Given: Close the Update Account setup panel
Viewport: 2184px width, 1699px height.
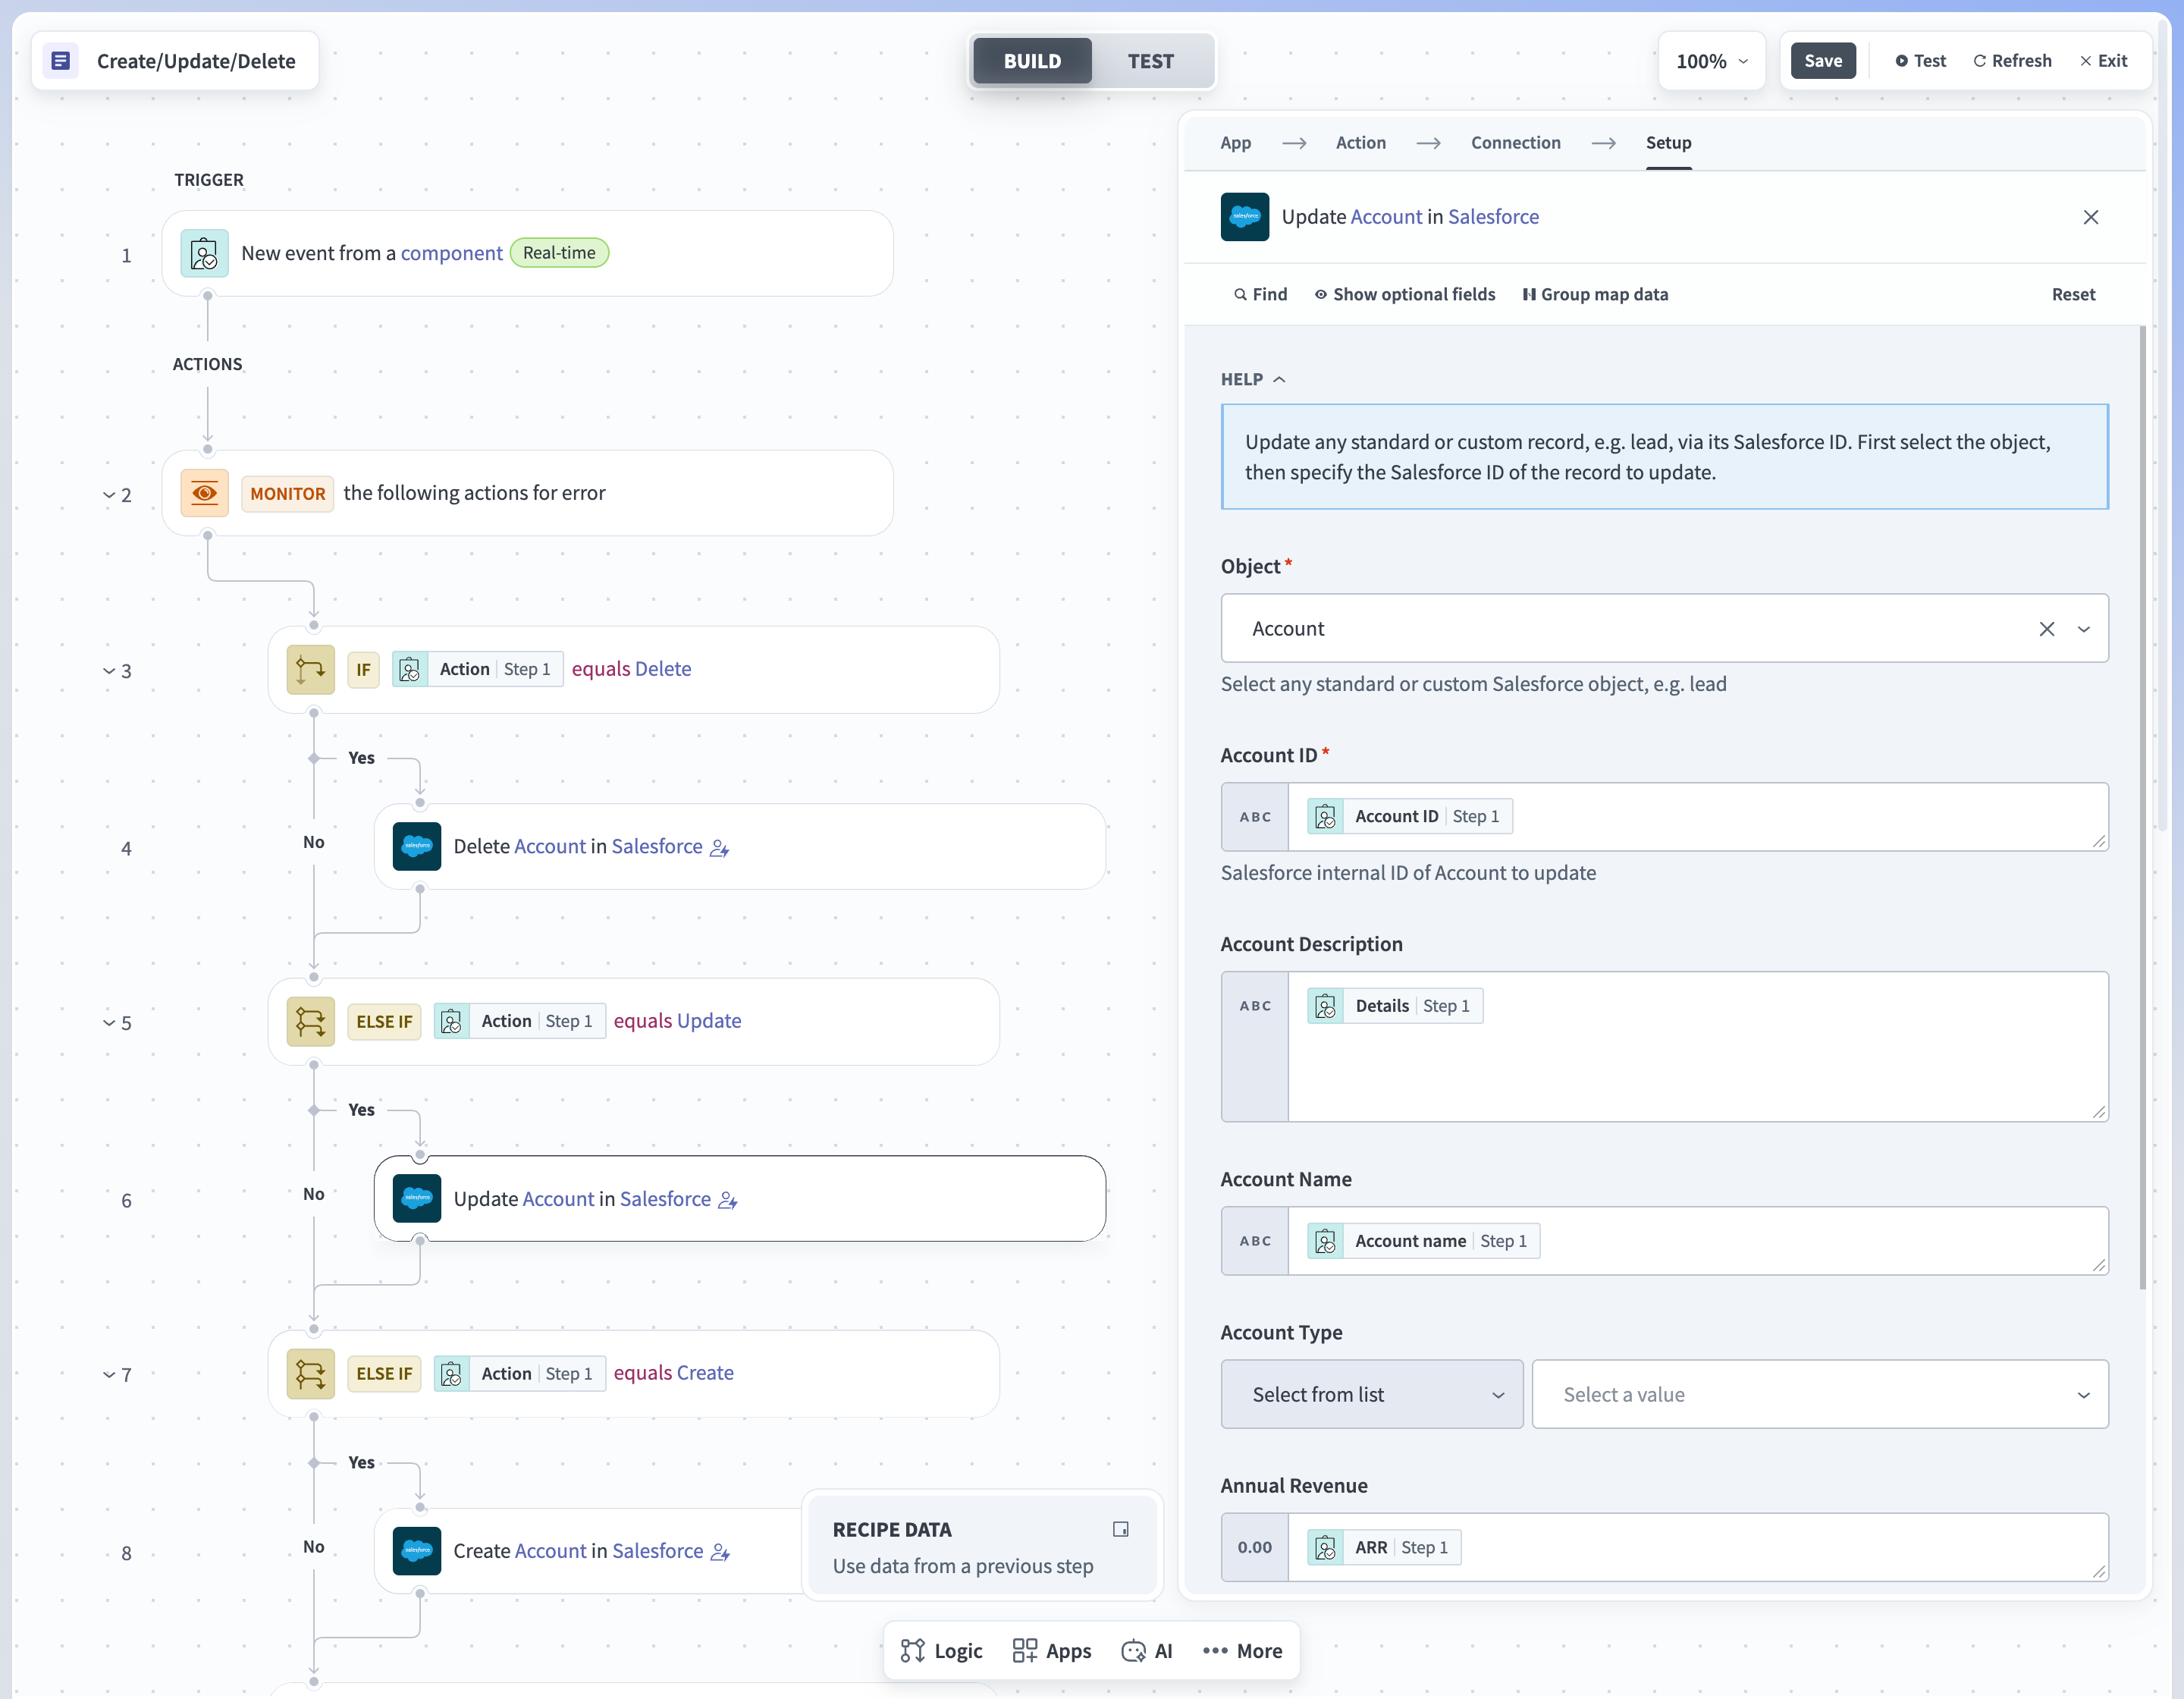Looking at the screenshot, I should [x=2091, y=217].
